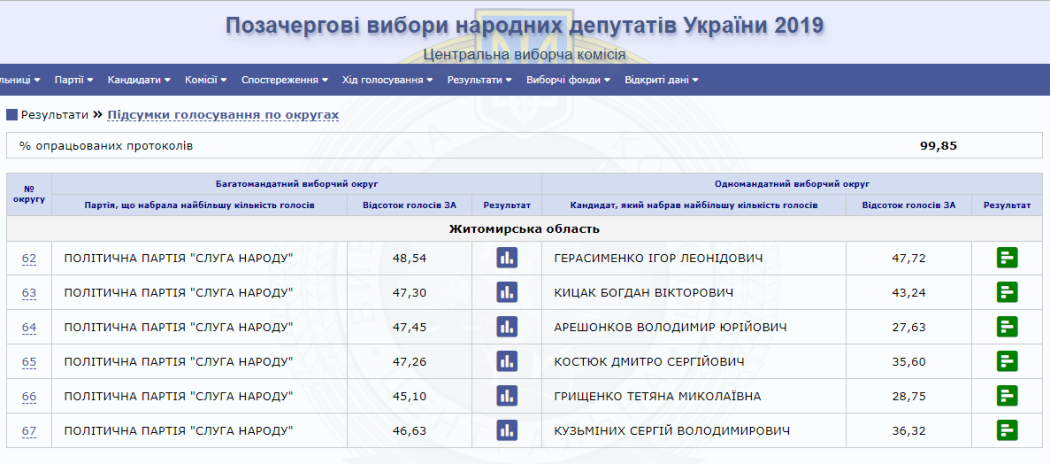Open the Кандидати dropdown menu

point(138,80)
